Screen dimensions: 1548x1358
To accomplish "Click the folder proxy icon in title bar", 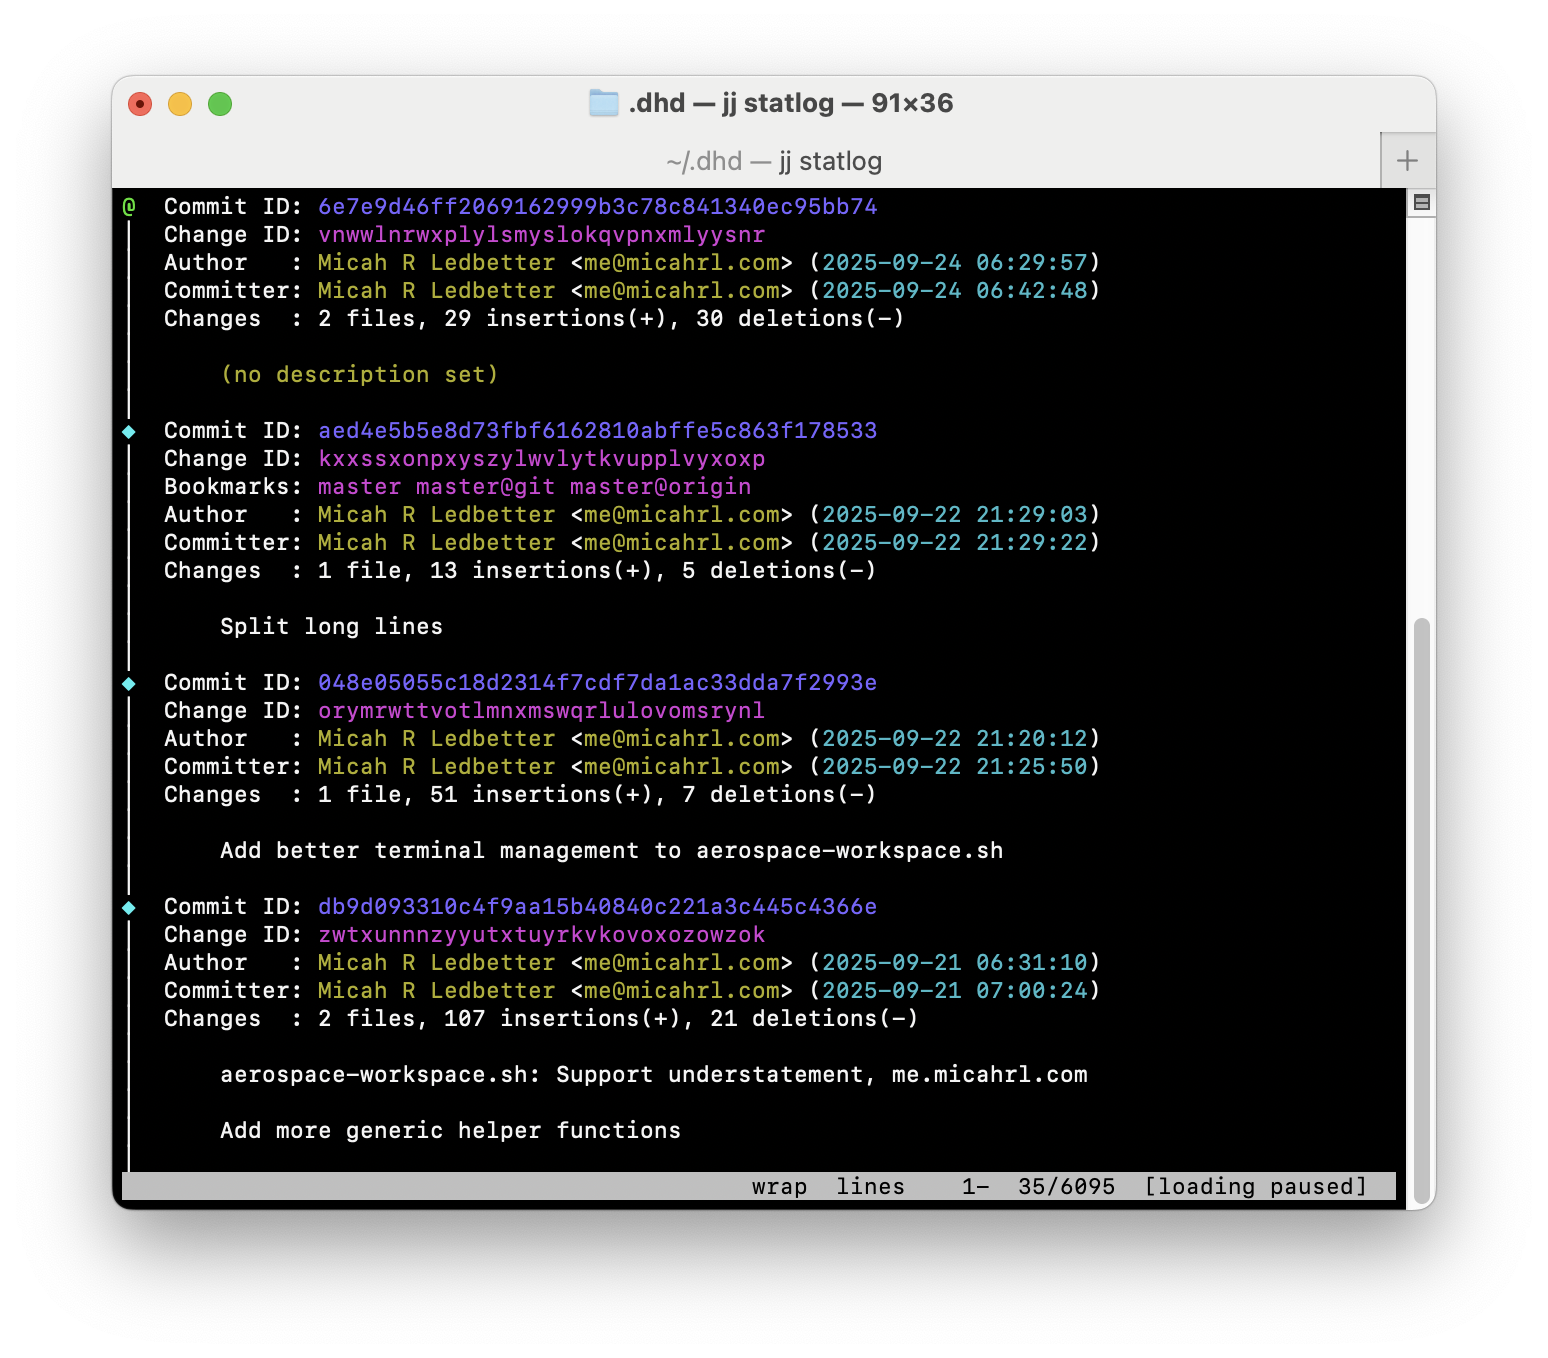I will click(603, 103).
